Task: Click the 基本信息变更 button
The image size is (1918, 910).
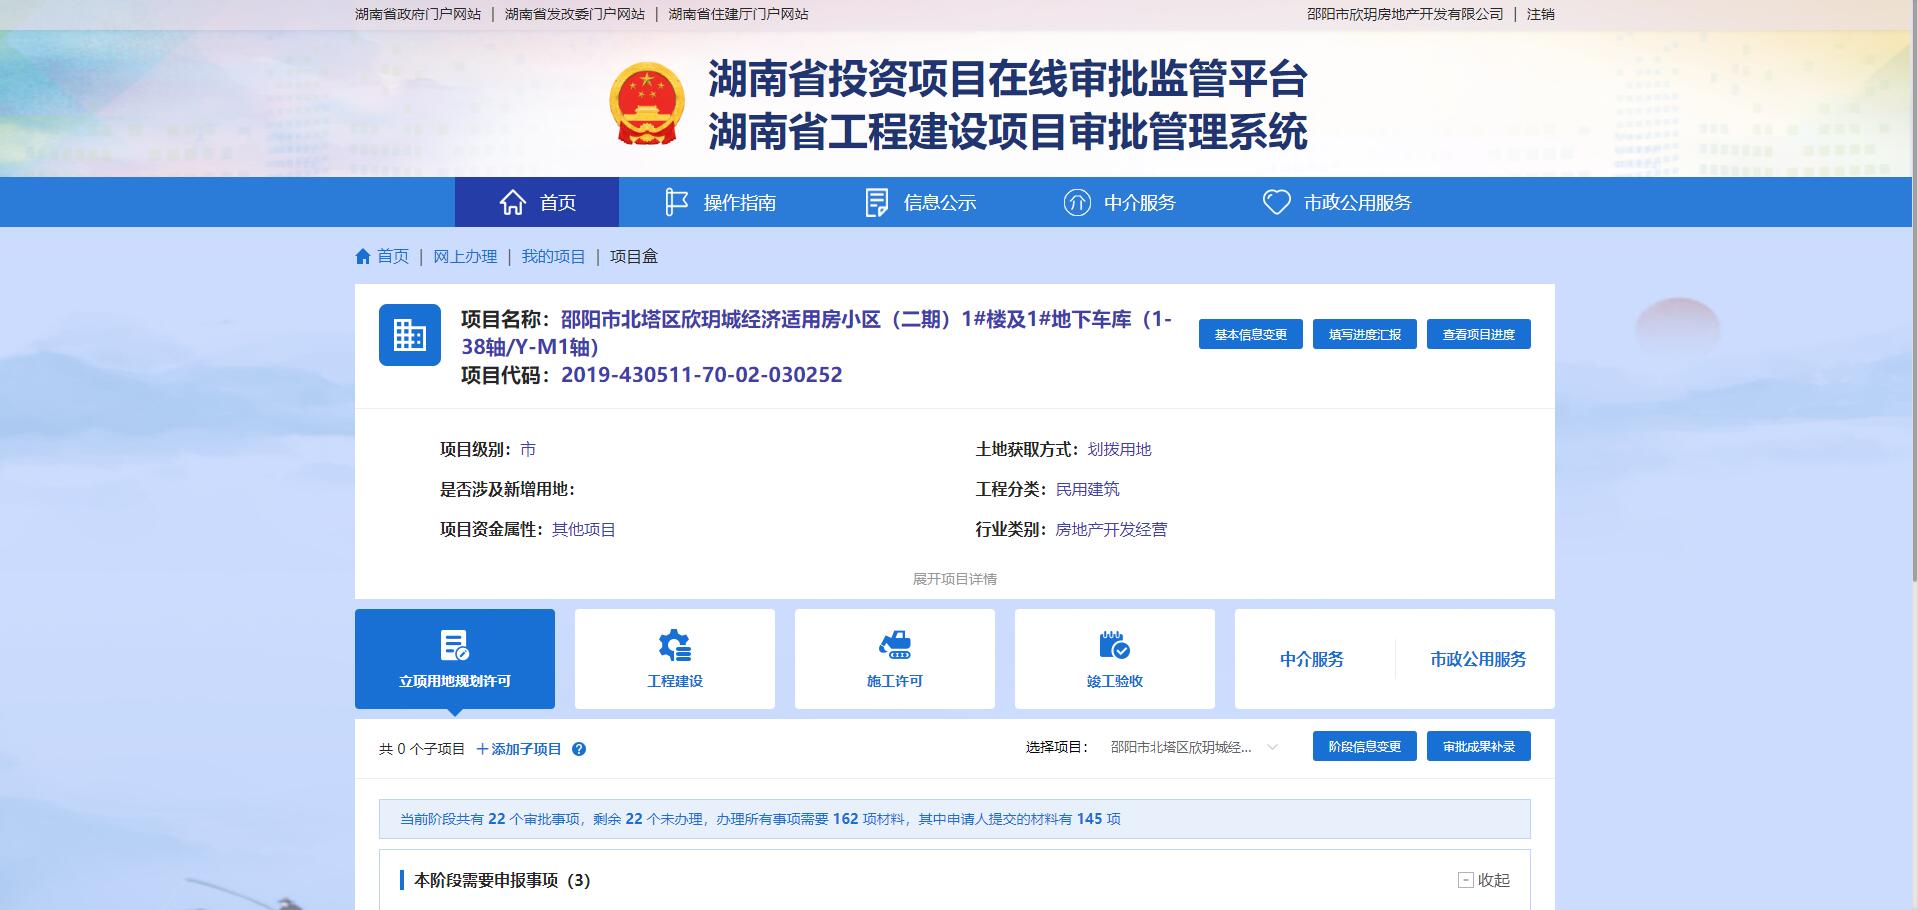Action: click(1251, 334)
